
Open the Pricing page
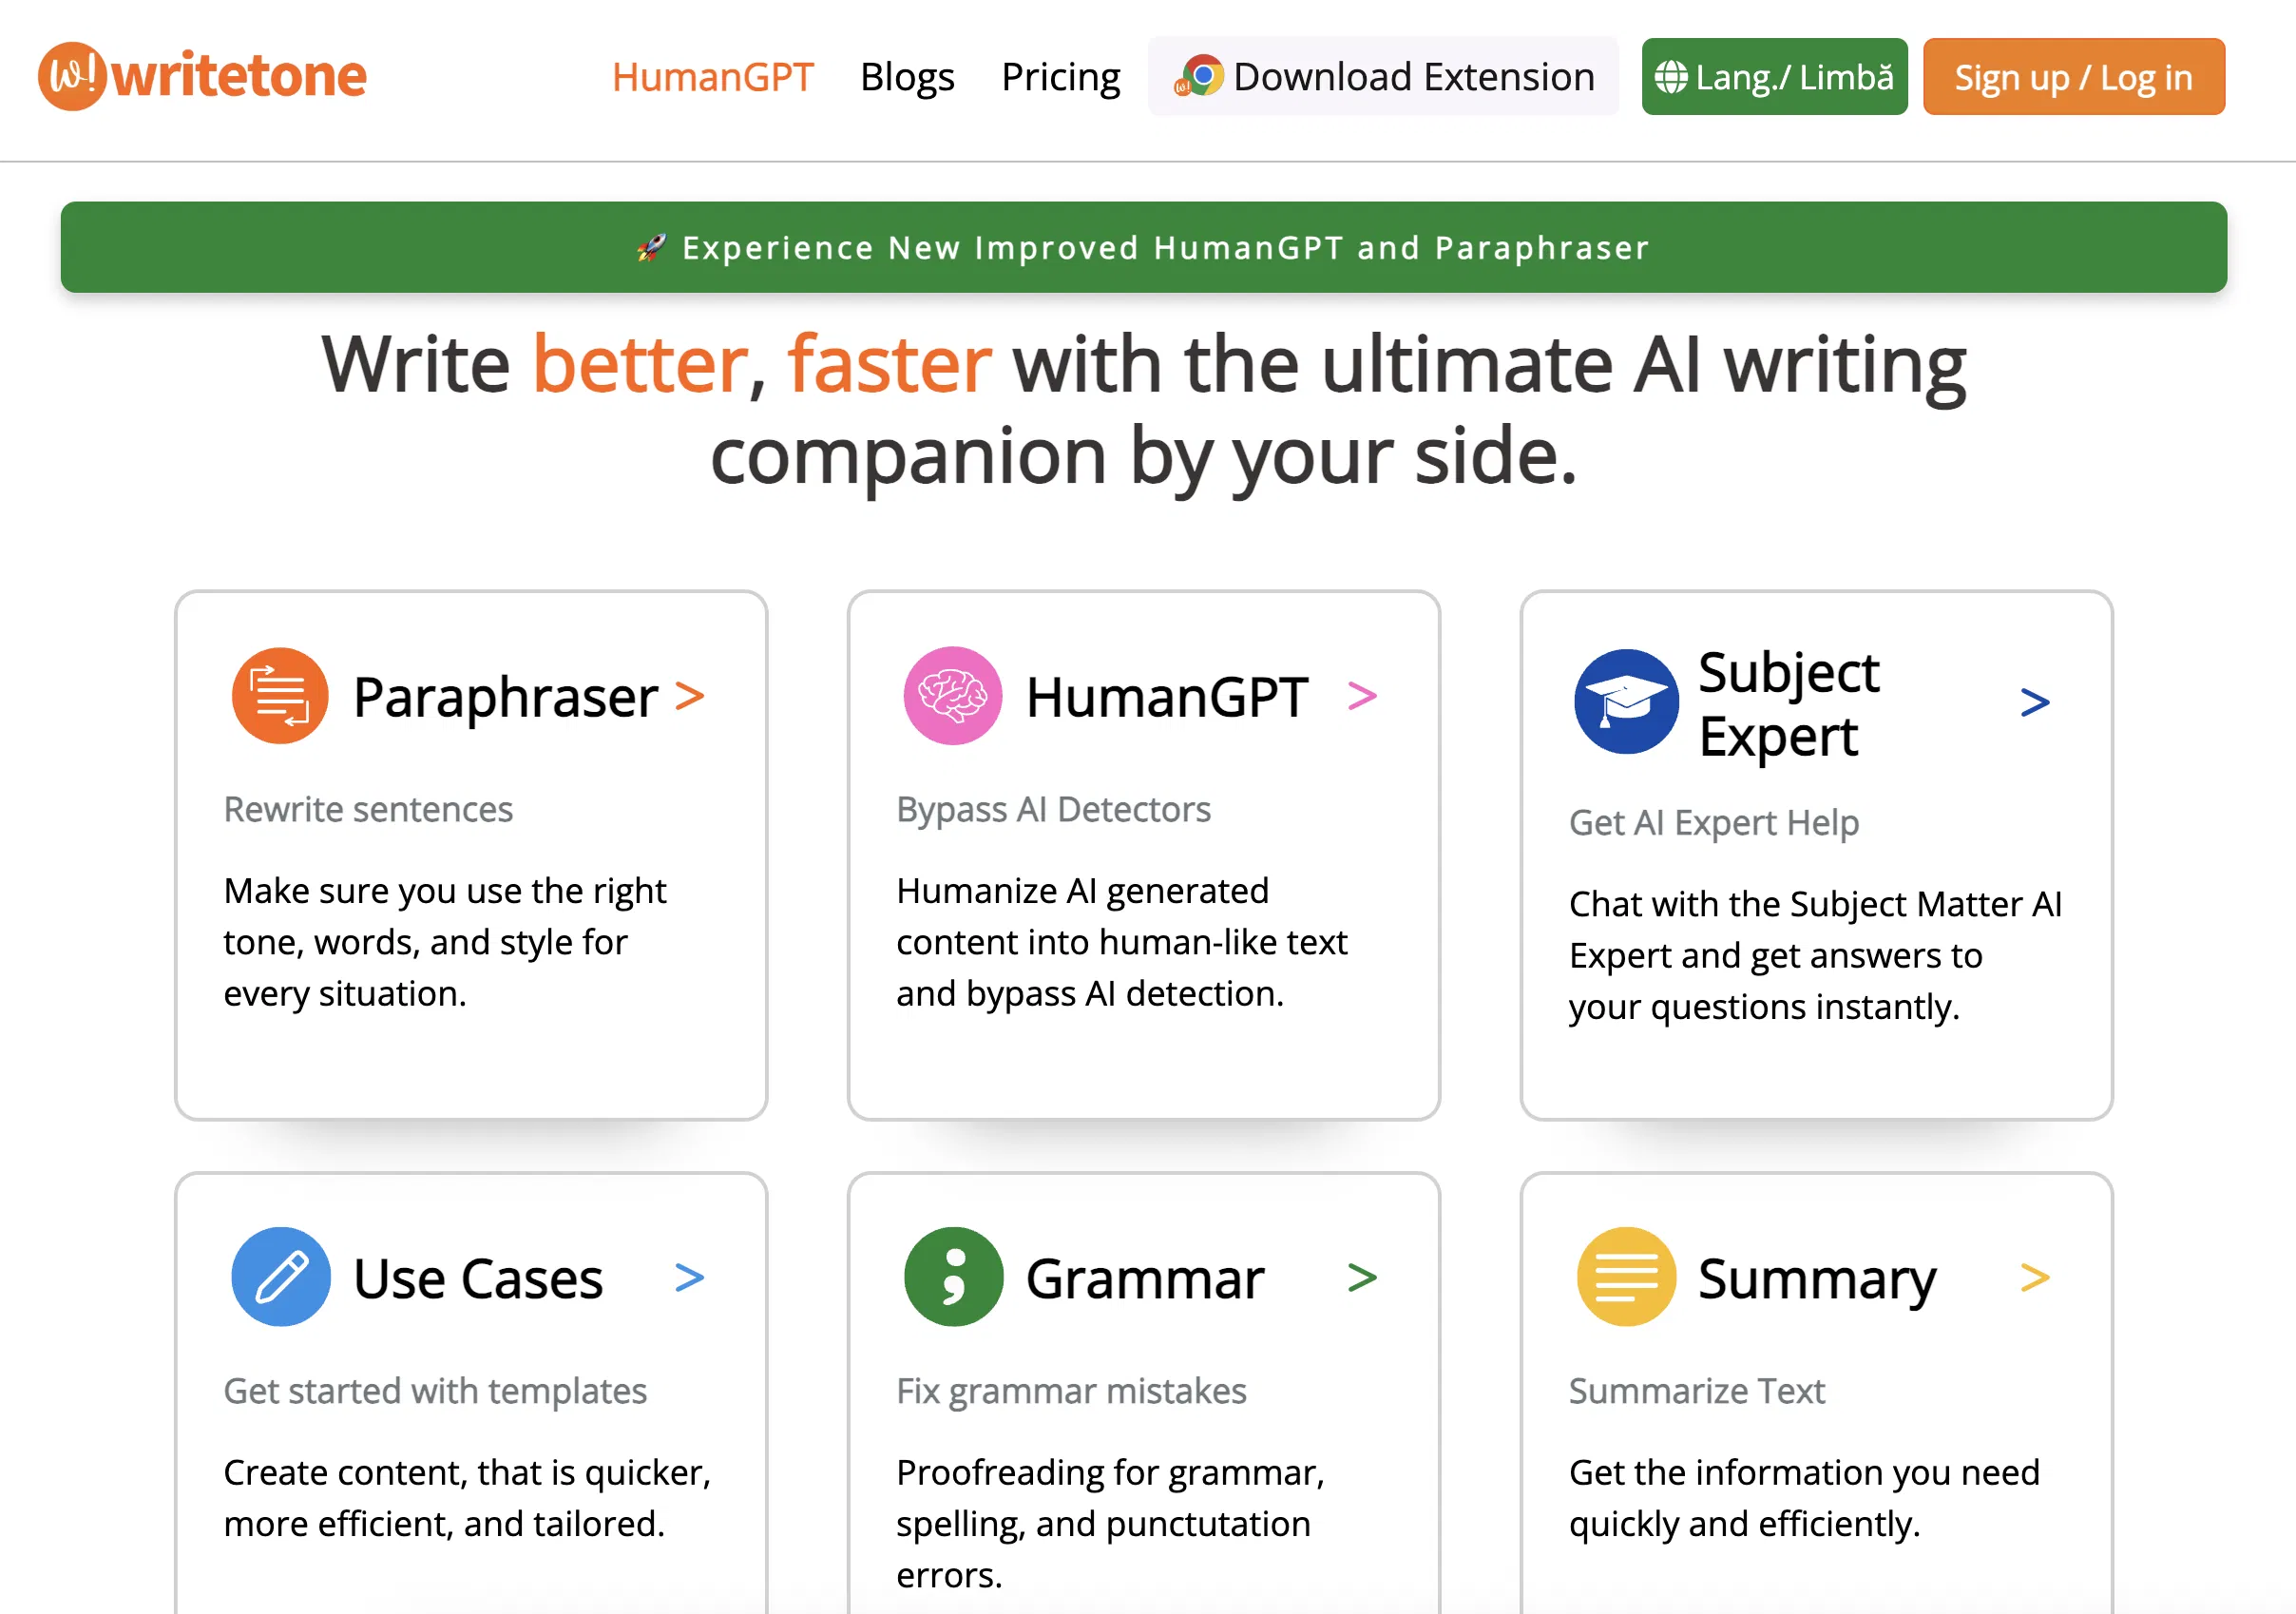1061,77
